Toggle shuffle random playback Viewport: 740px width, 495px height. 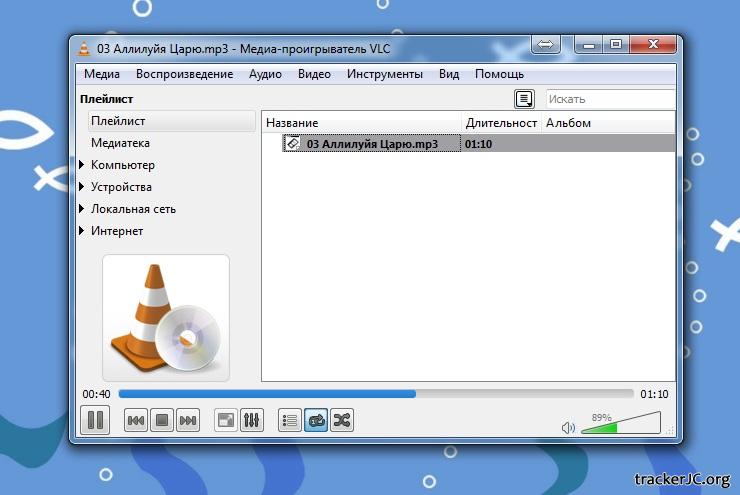click(341, 421)
